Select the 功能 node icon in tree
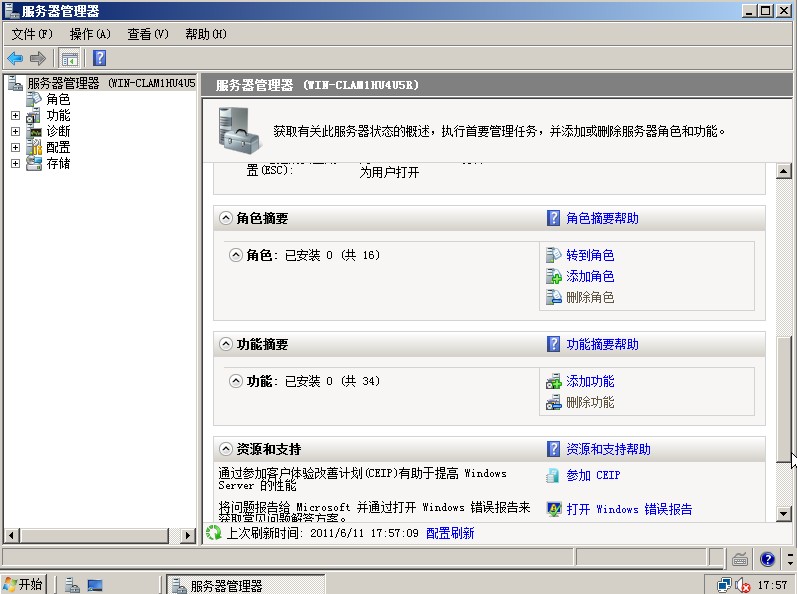Screen dimensions: 797x594 pyautogui.click(x=34, y=115)
